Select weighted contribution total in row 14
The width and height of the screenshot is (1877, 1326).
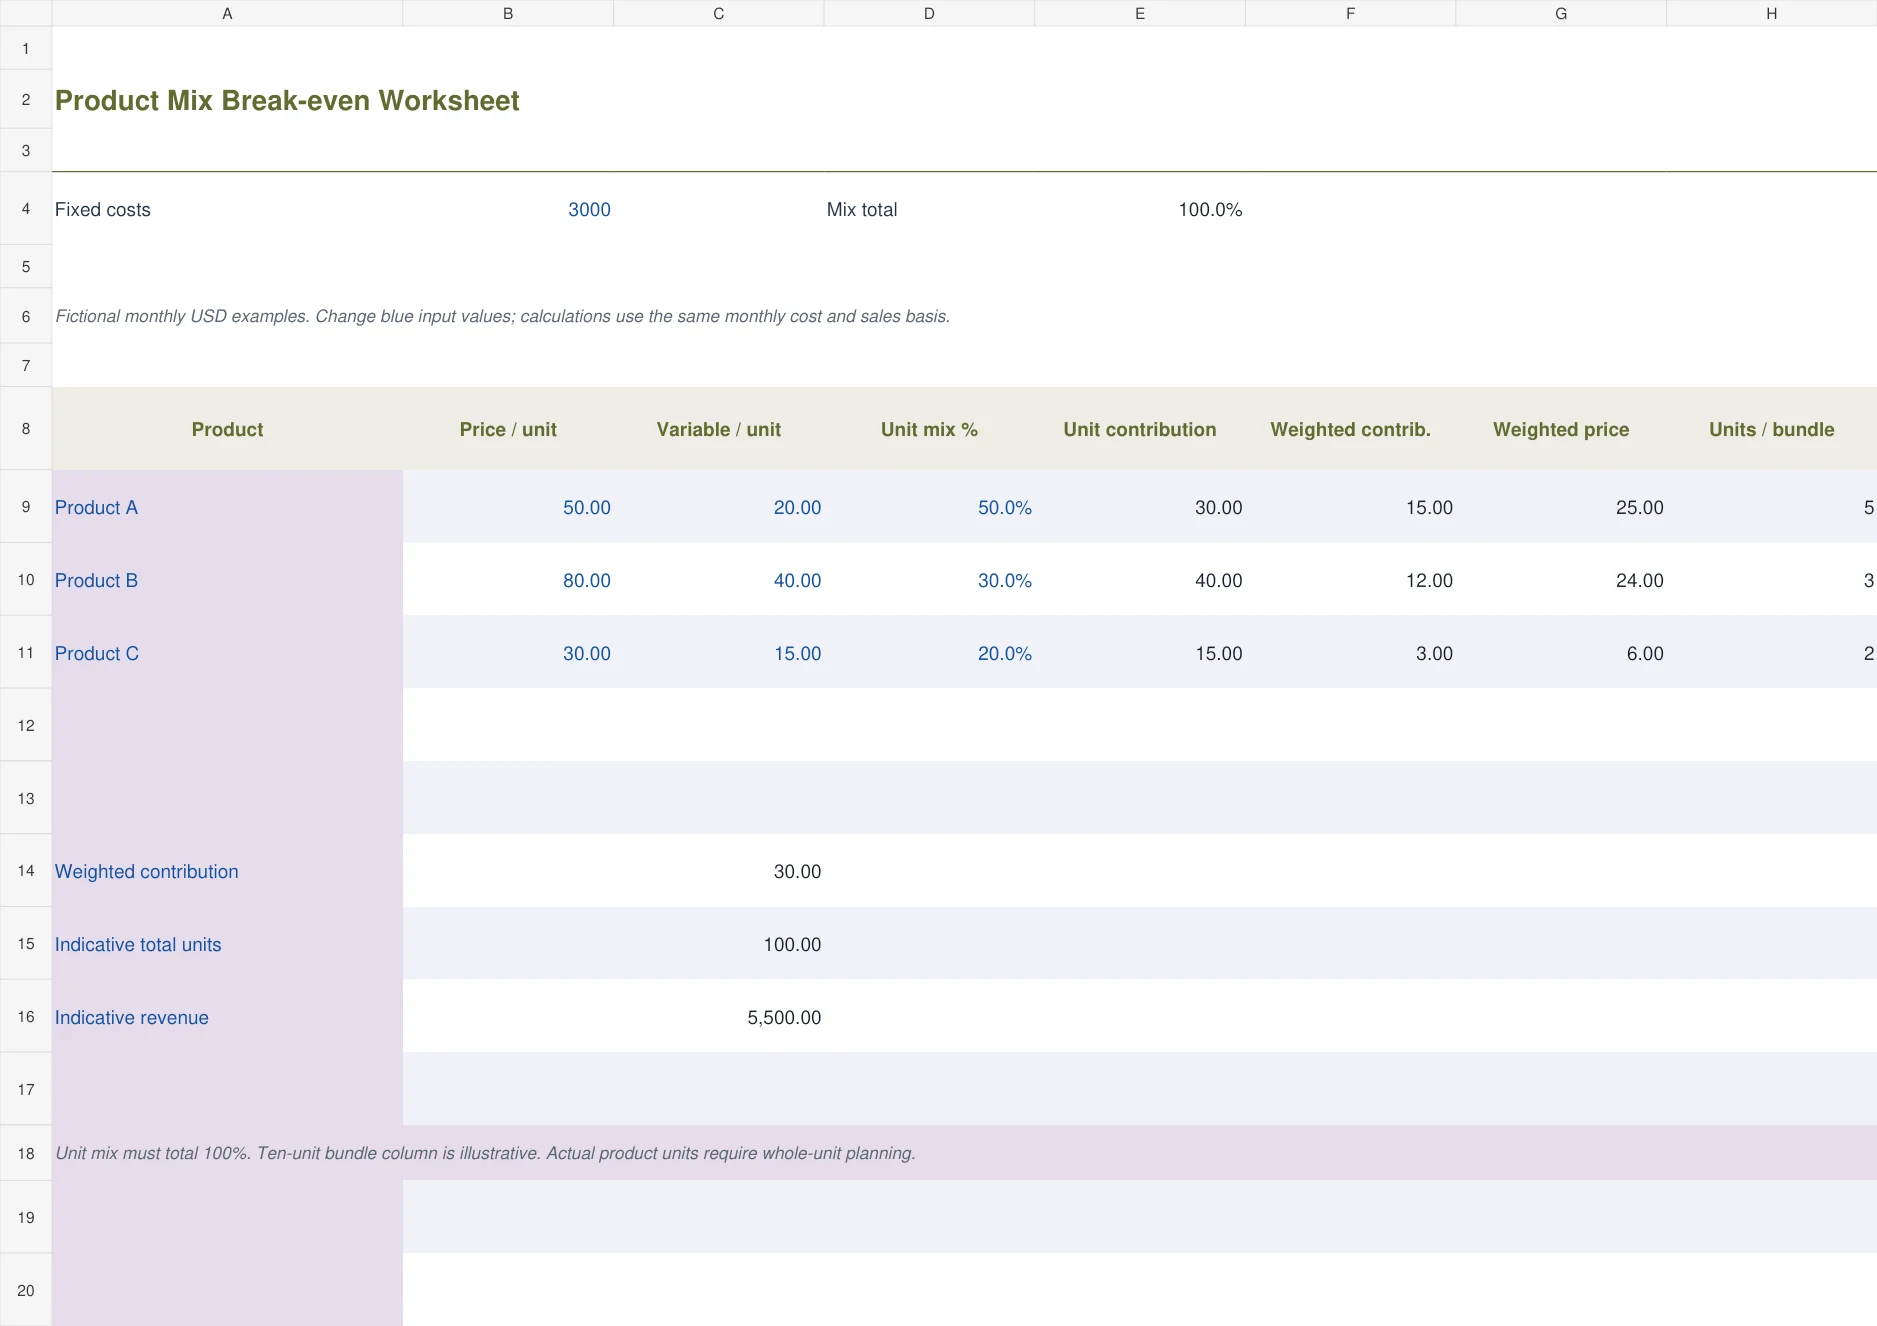pos(719,871)
